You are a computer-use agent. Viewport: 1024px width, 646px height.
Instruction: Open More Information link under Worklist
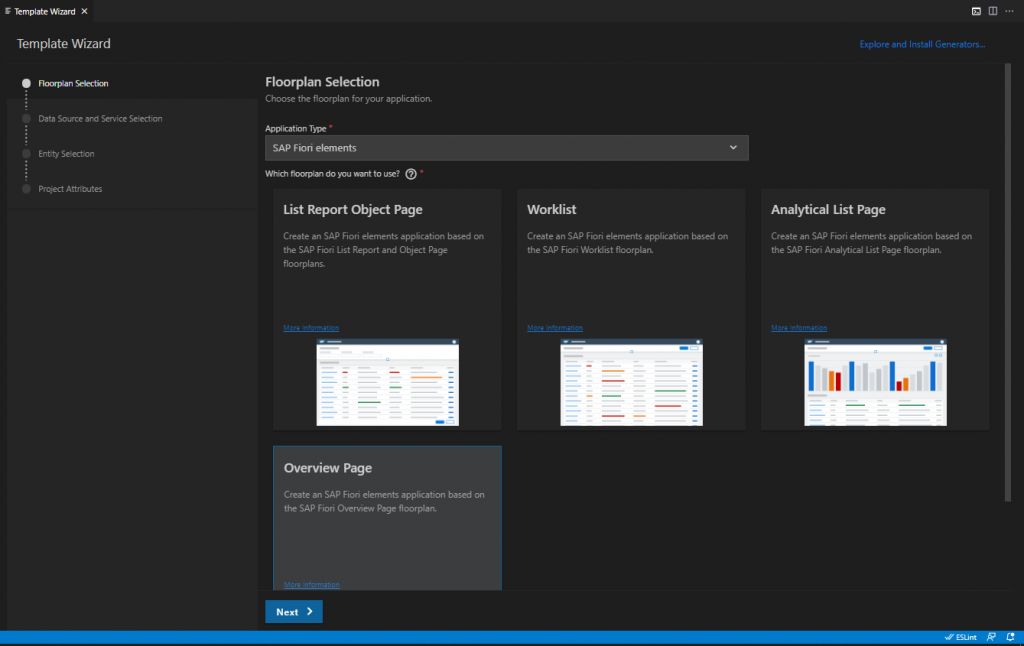[x=554, y=328]
